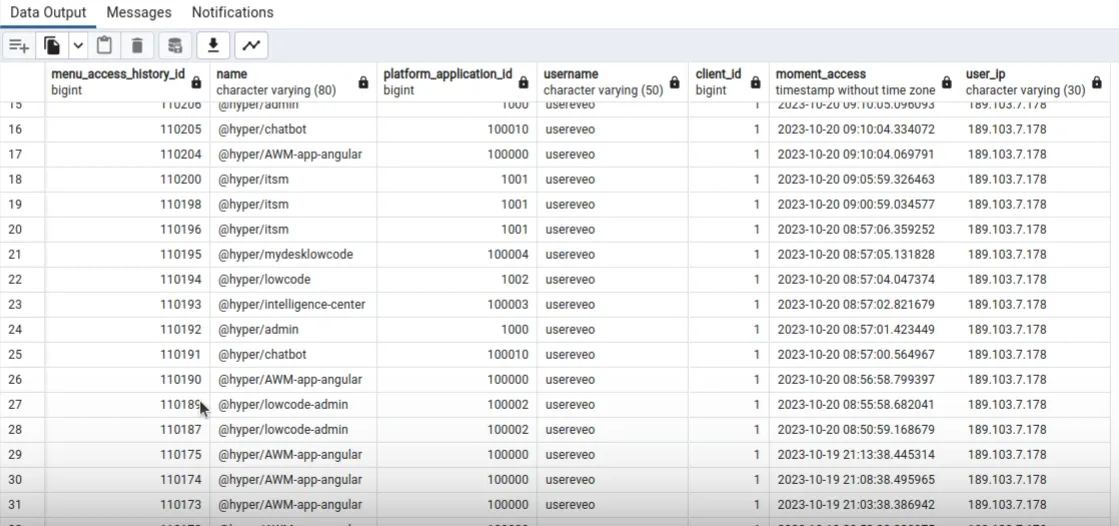Select the platform_application_id column header
The image size is (1119, 526).
click(x=457, y=83)
